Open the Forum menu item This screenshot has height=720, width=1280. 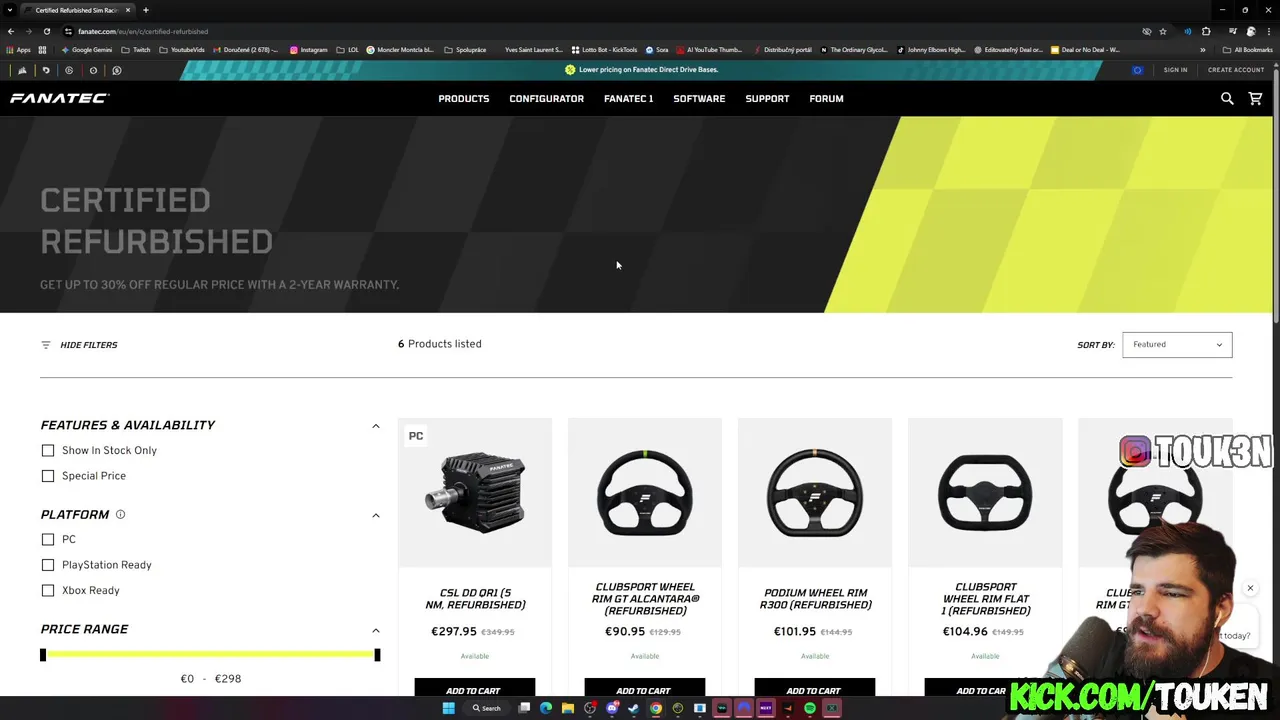(827, 99)
